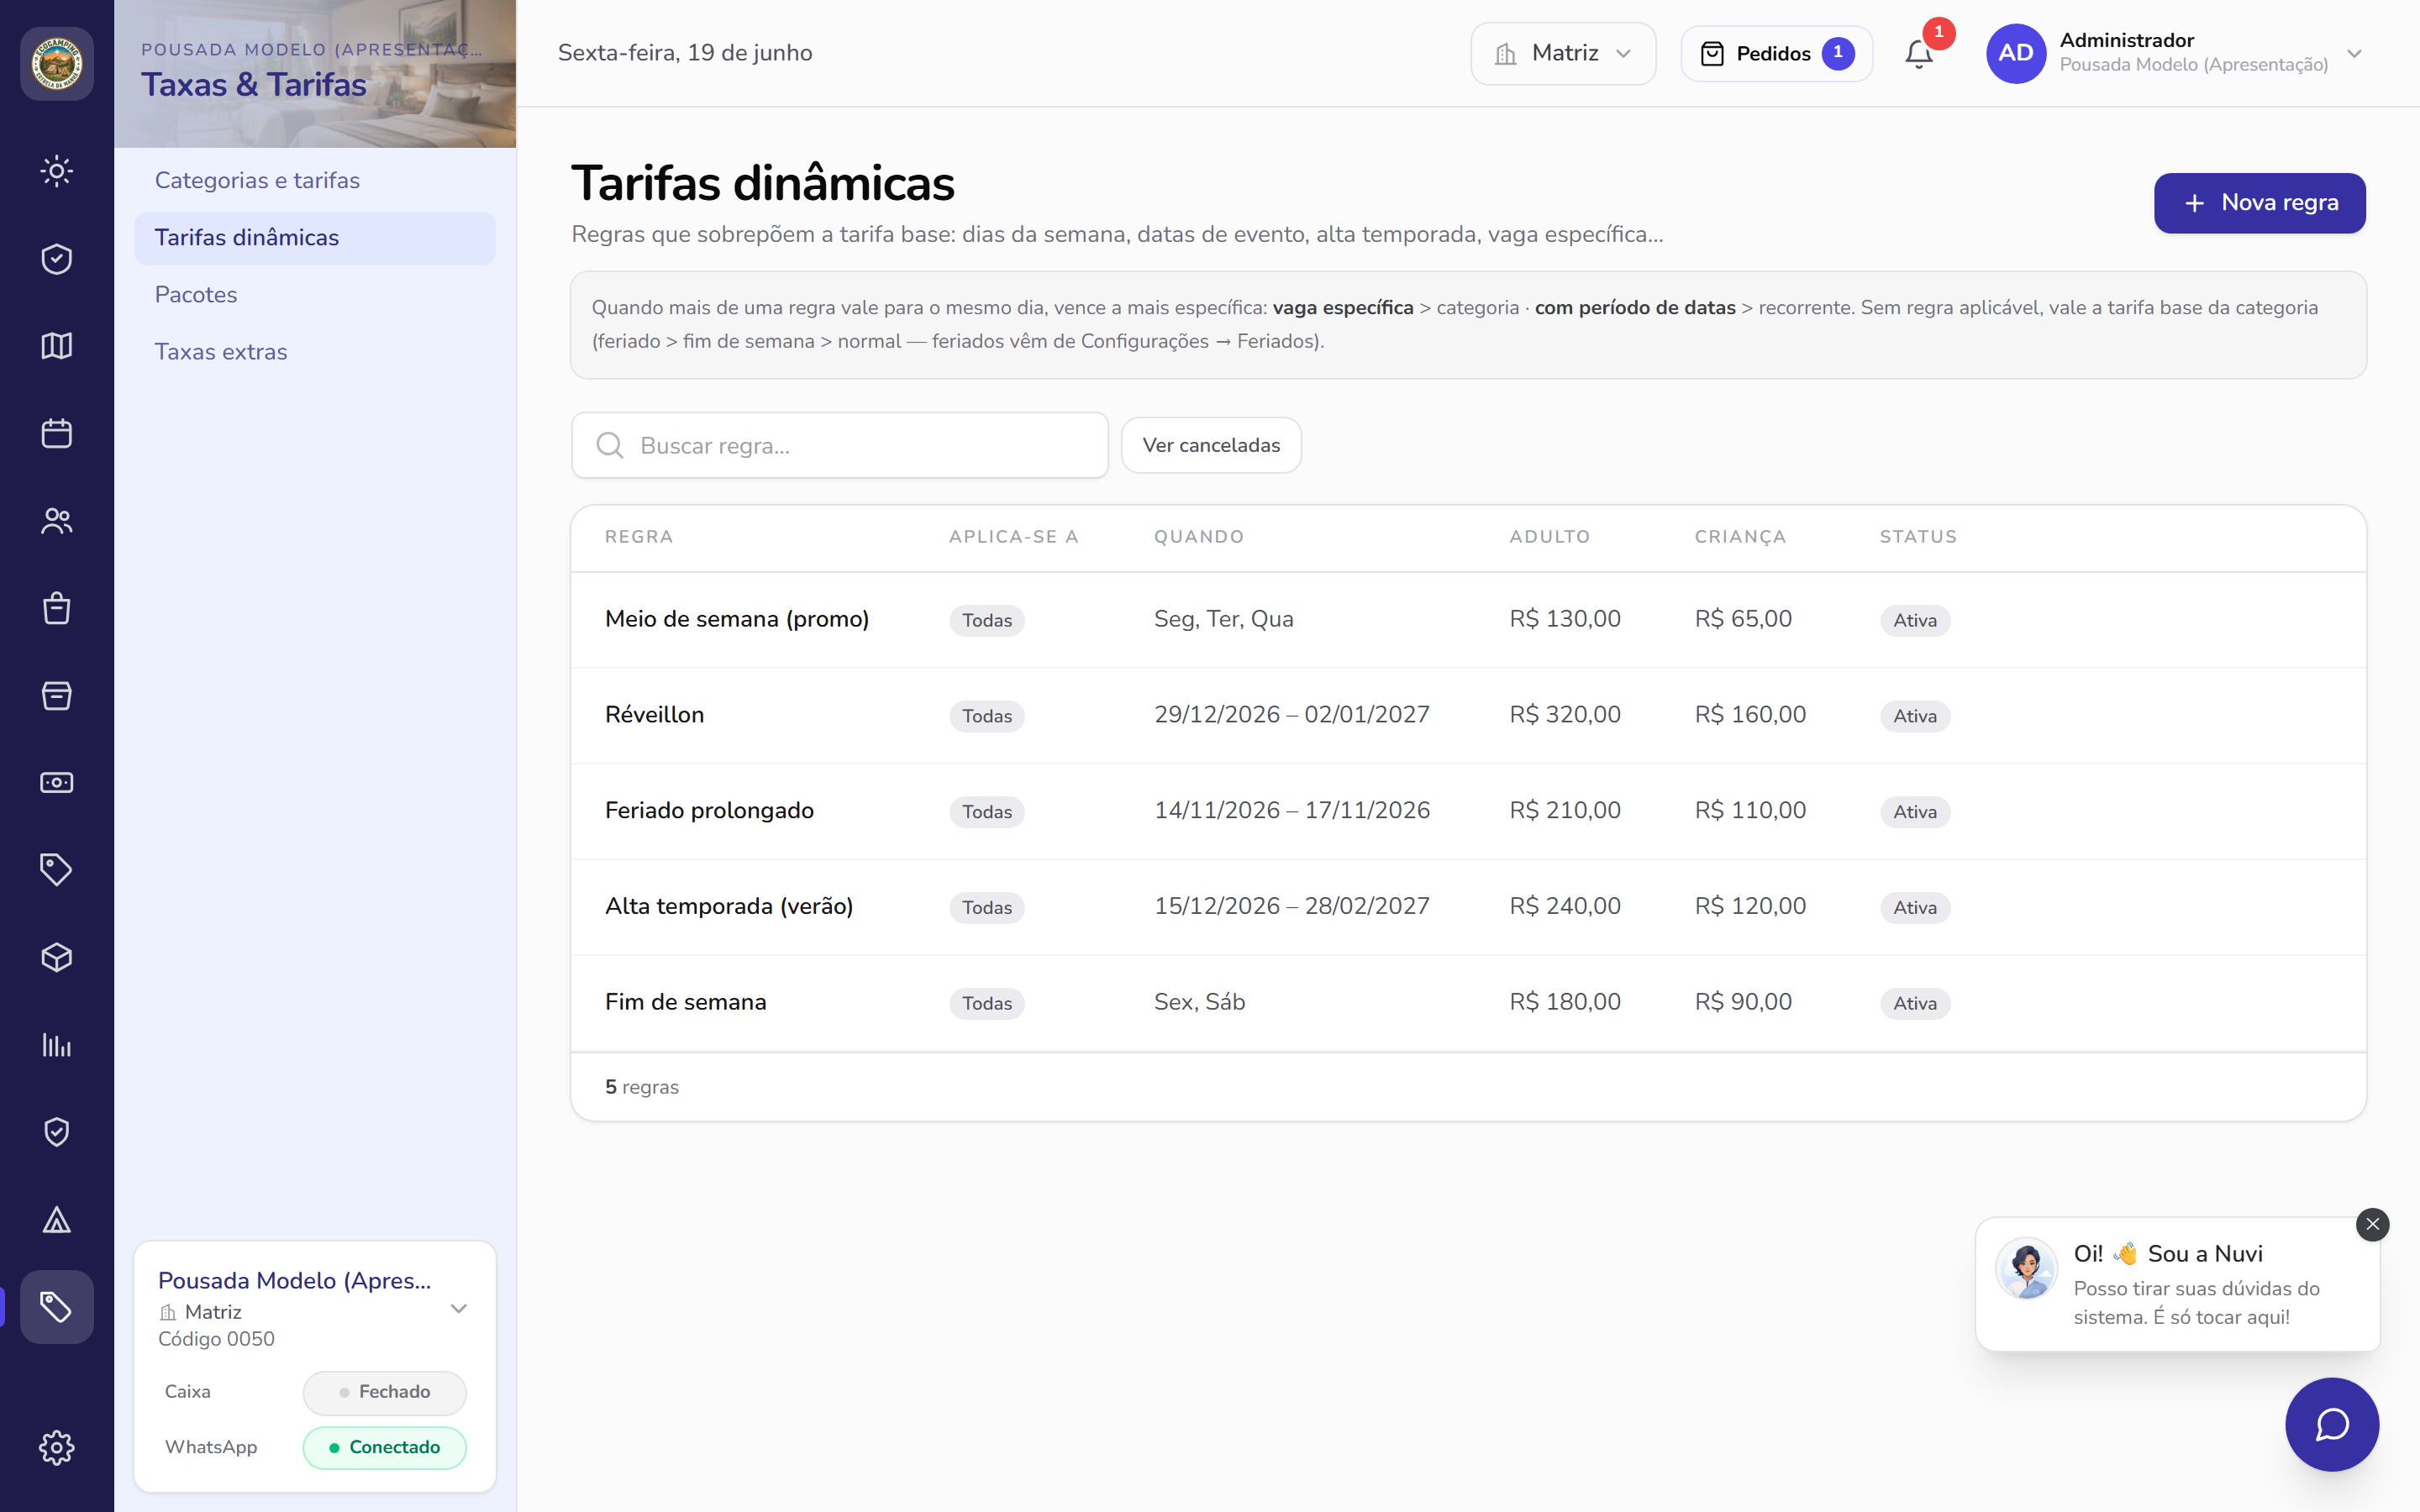Expand the Administrador account menu chevron
The image size is (2420, 1512).
click(x=2354, y=54)
